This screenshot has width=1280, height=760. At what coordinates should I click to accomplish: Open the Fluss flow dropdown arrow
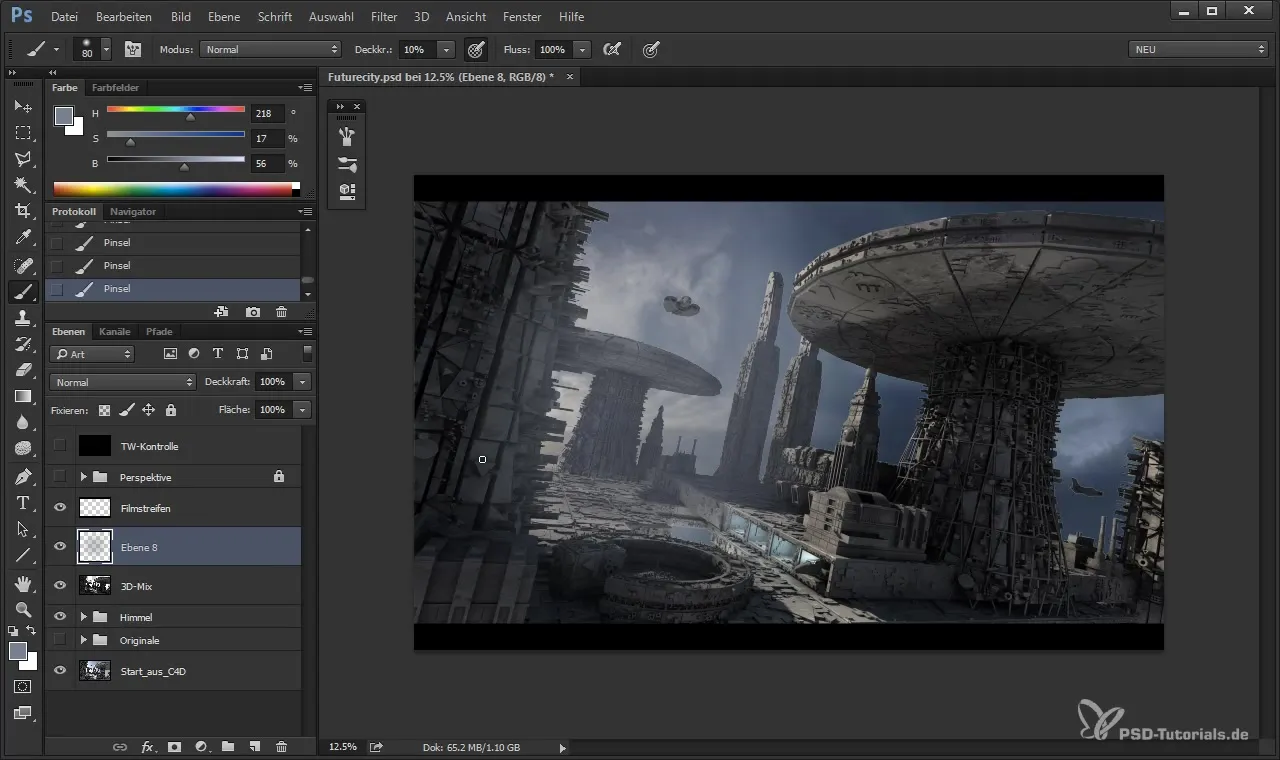click(582, 49)
